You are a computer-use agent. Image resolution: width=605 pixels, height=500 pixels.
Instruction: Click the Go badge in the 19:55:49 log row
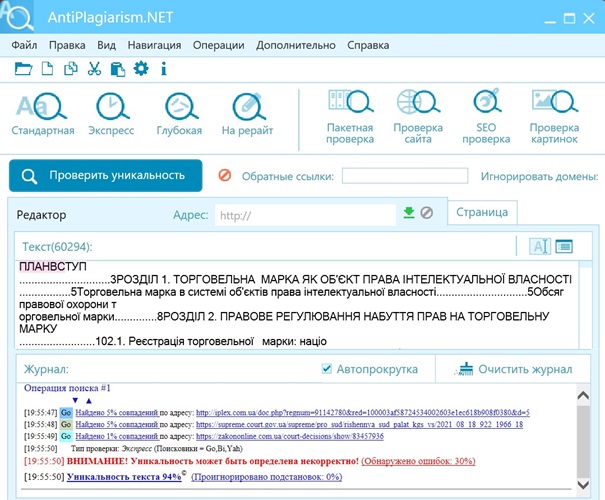[x=66, y=436]
